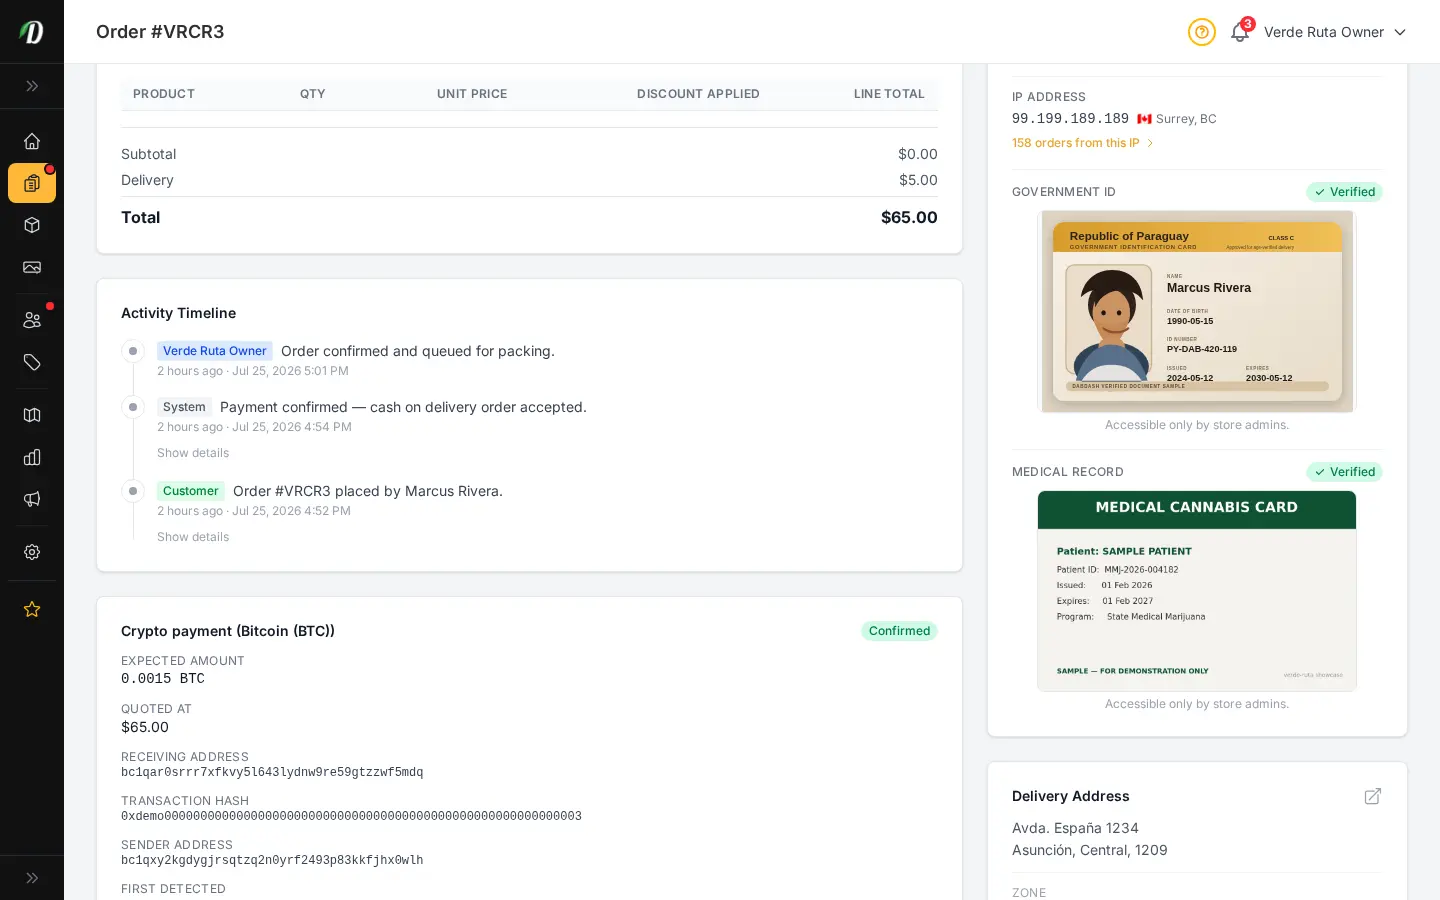Show details under Payment confirmed entry
1440x900 pixels.
pos(193,453)
